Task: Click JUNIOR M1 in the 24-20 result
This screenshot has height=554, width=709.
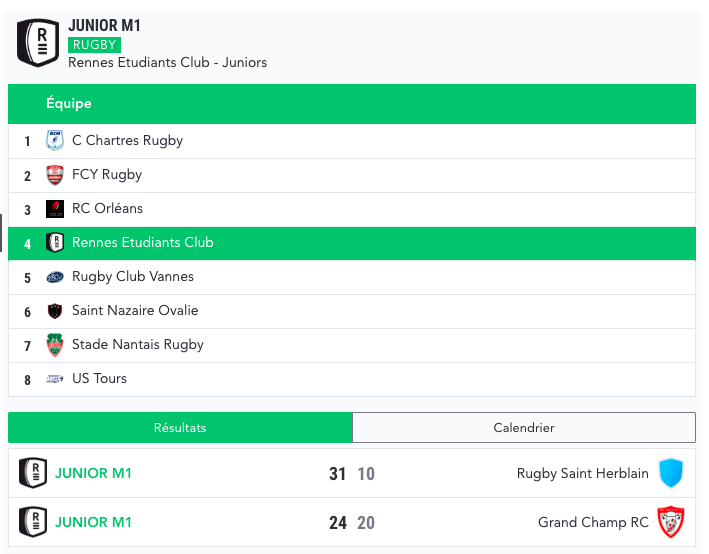Action: pos(93,522)
